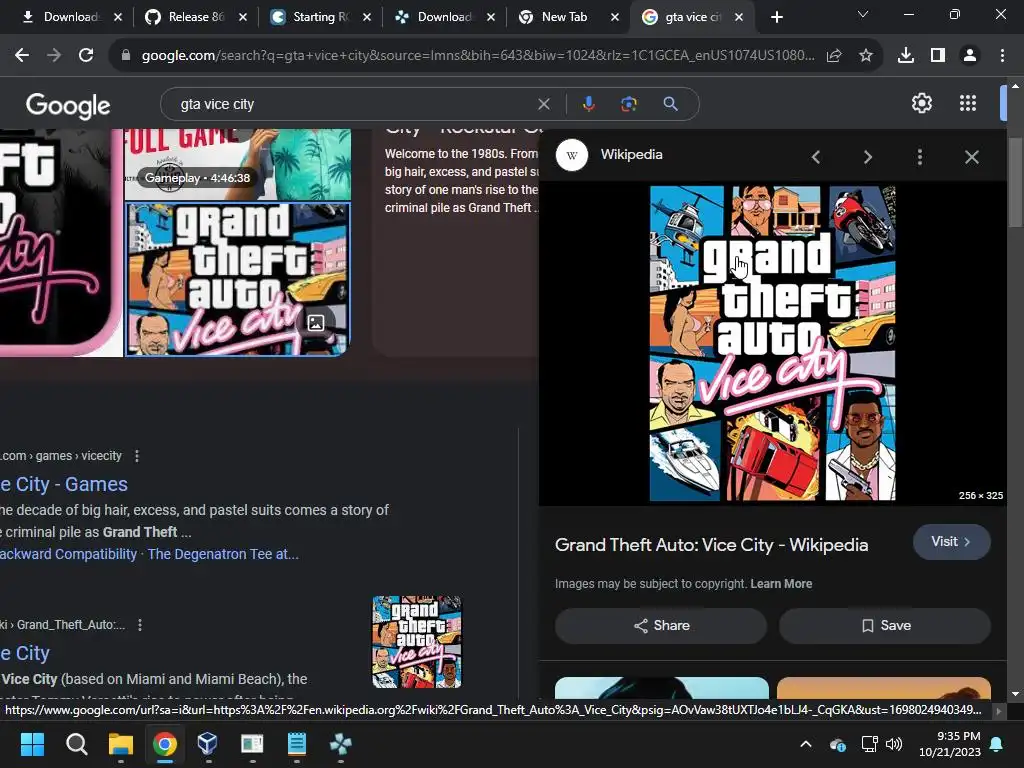Image resolution: width=1024 pixels, height=768 pixels.
Task: Open options for the vicecity result
Action: tap(136, 456)
